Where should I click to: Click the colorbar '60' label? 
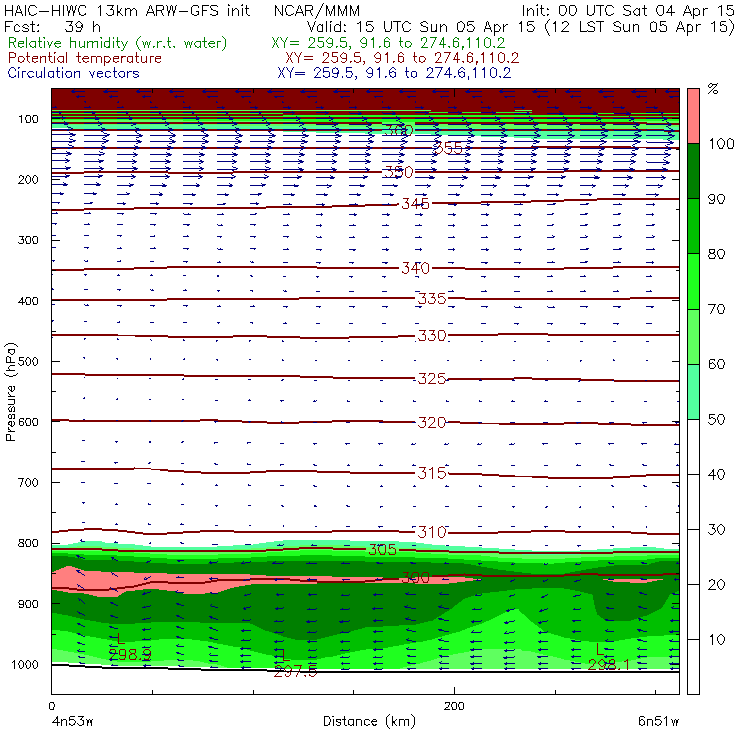pyautogui.click(x=717, y=364)
